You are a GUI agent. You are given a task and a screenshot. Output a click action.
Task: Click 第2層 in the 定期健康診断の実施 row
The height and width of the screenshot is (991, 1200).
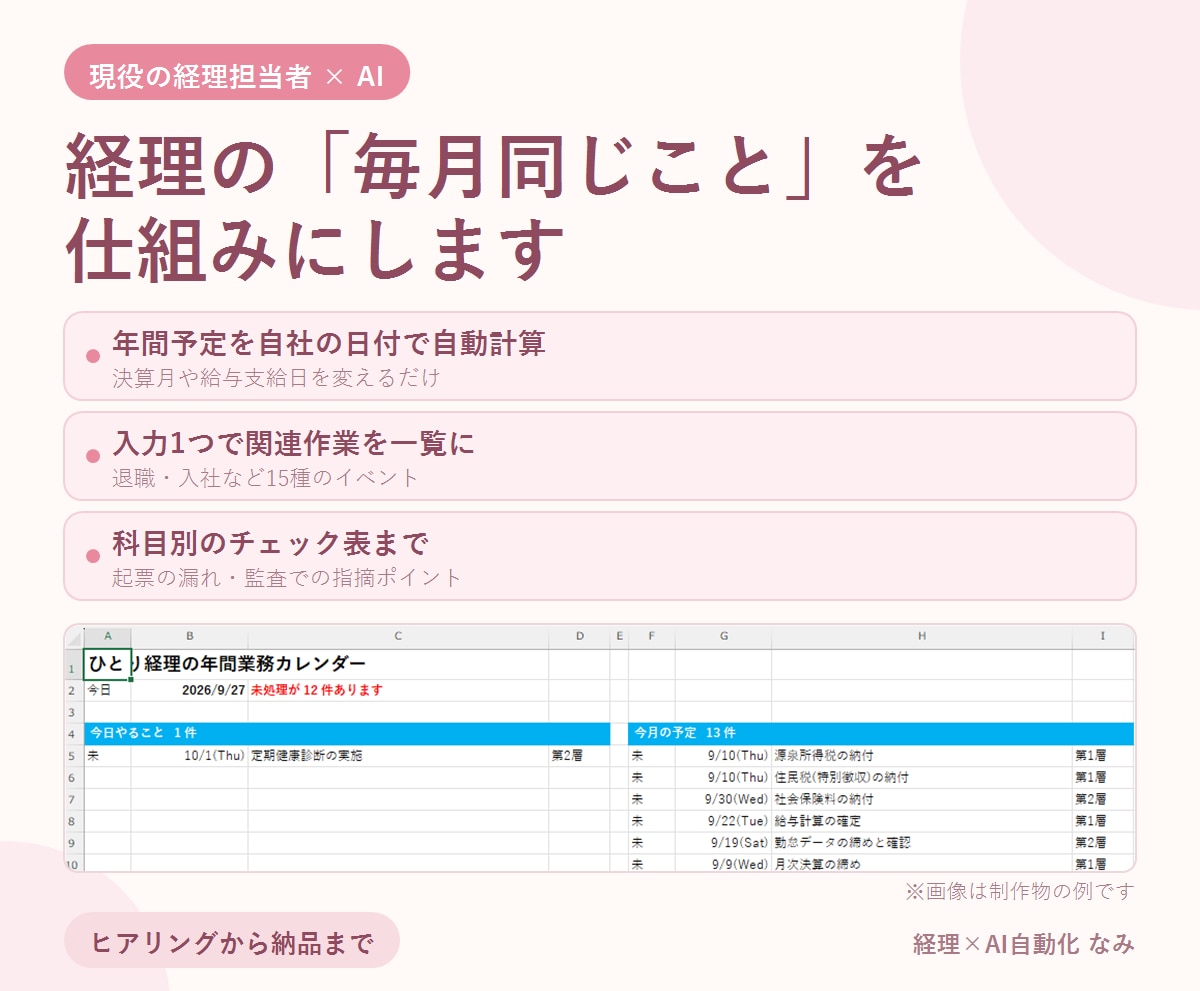pos(567,756)
